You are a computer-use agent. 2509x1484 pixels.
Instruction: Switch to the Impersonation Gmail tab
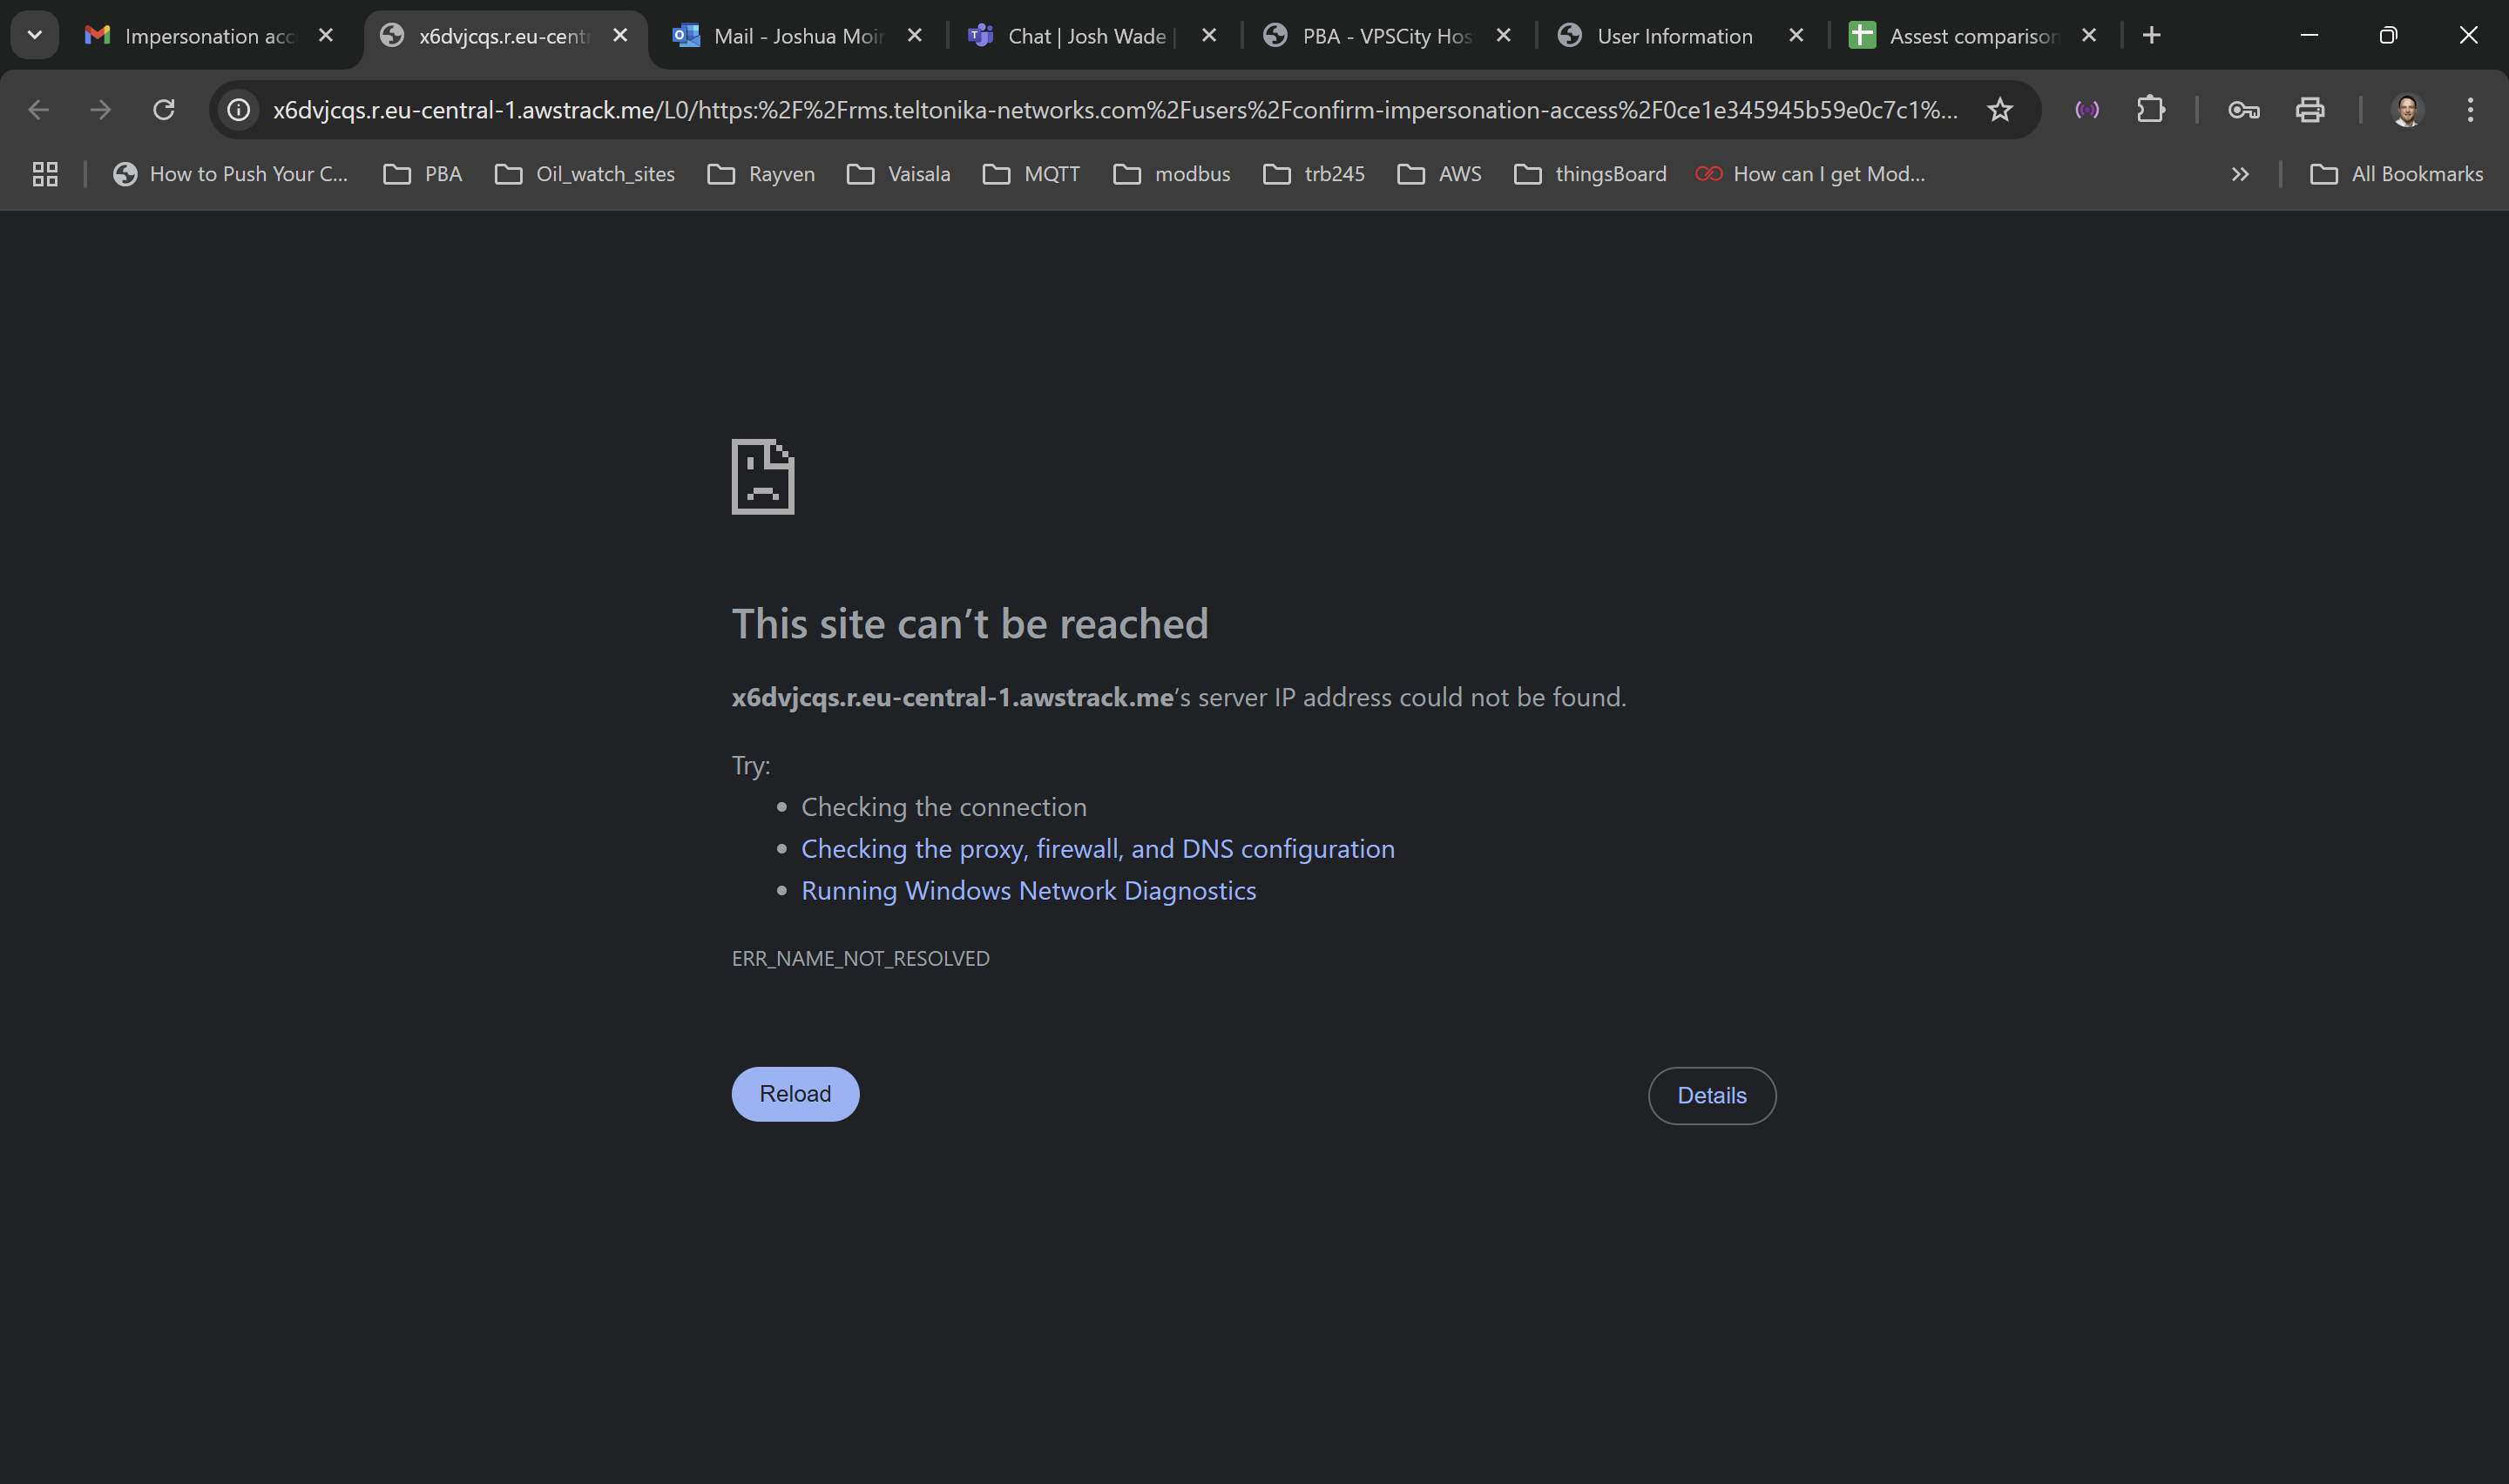[210, 36]
